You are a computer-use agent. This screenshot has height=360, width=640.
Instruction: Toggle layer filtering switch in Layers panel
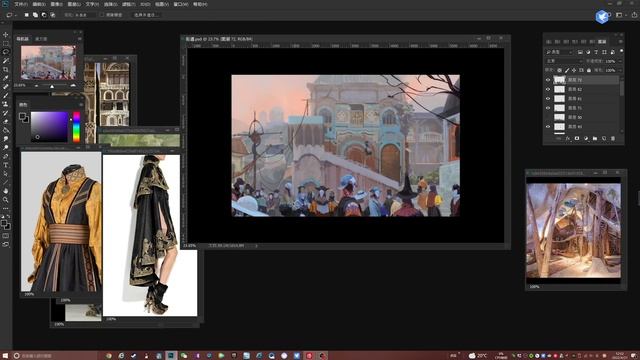click(x=621, y=51)
